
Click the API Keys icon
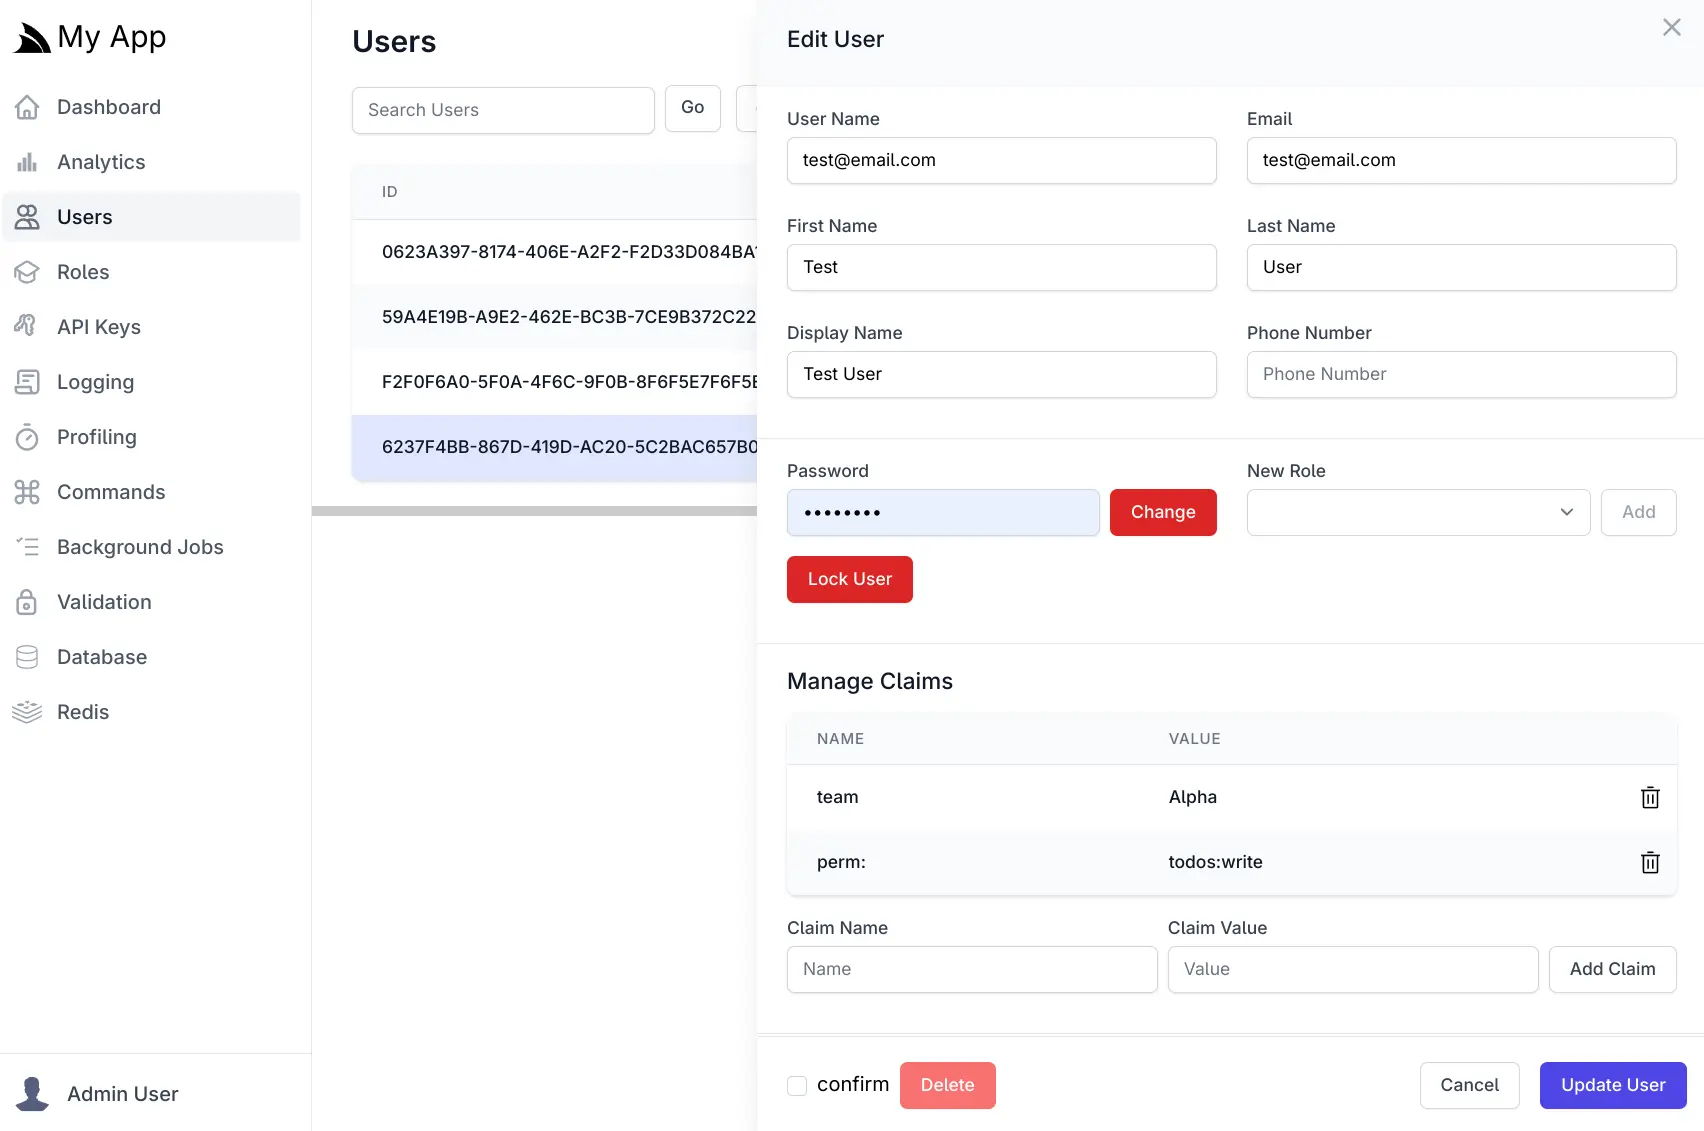pos(27,326)
